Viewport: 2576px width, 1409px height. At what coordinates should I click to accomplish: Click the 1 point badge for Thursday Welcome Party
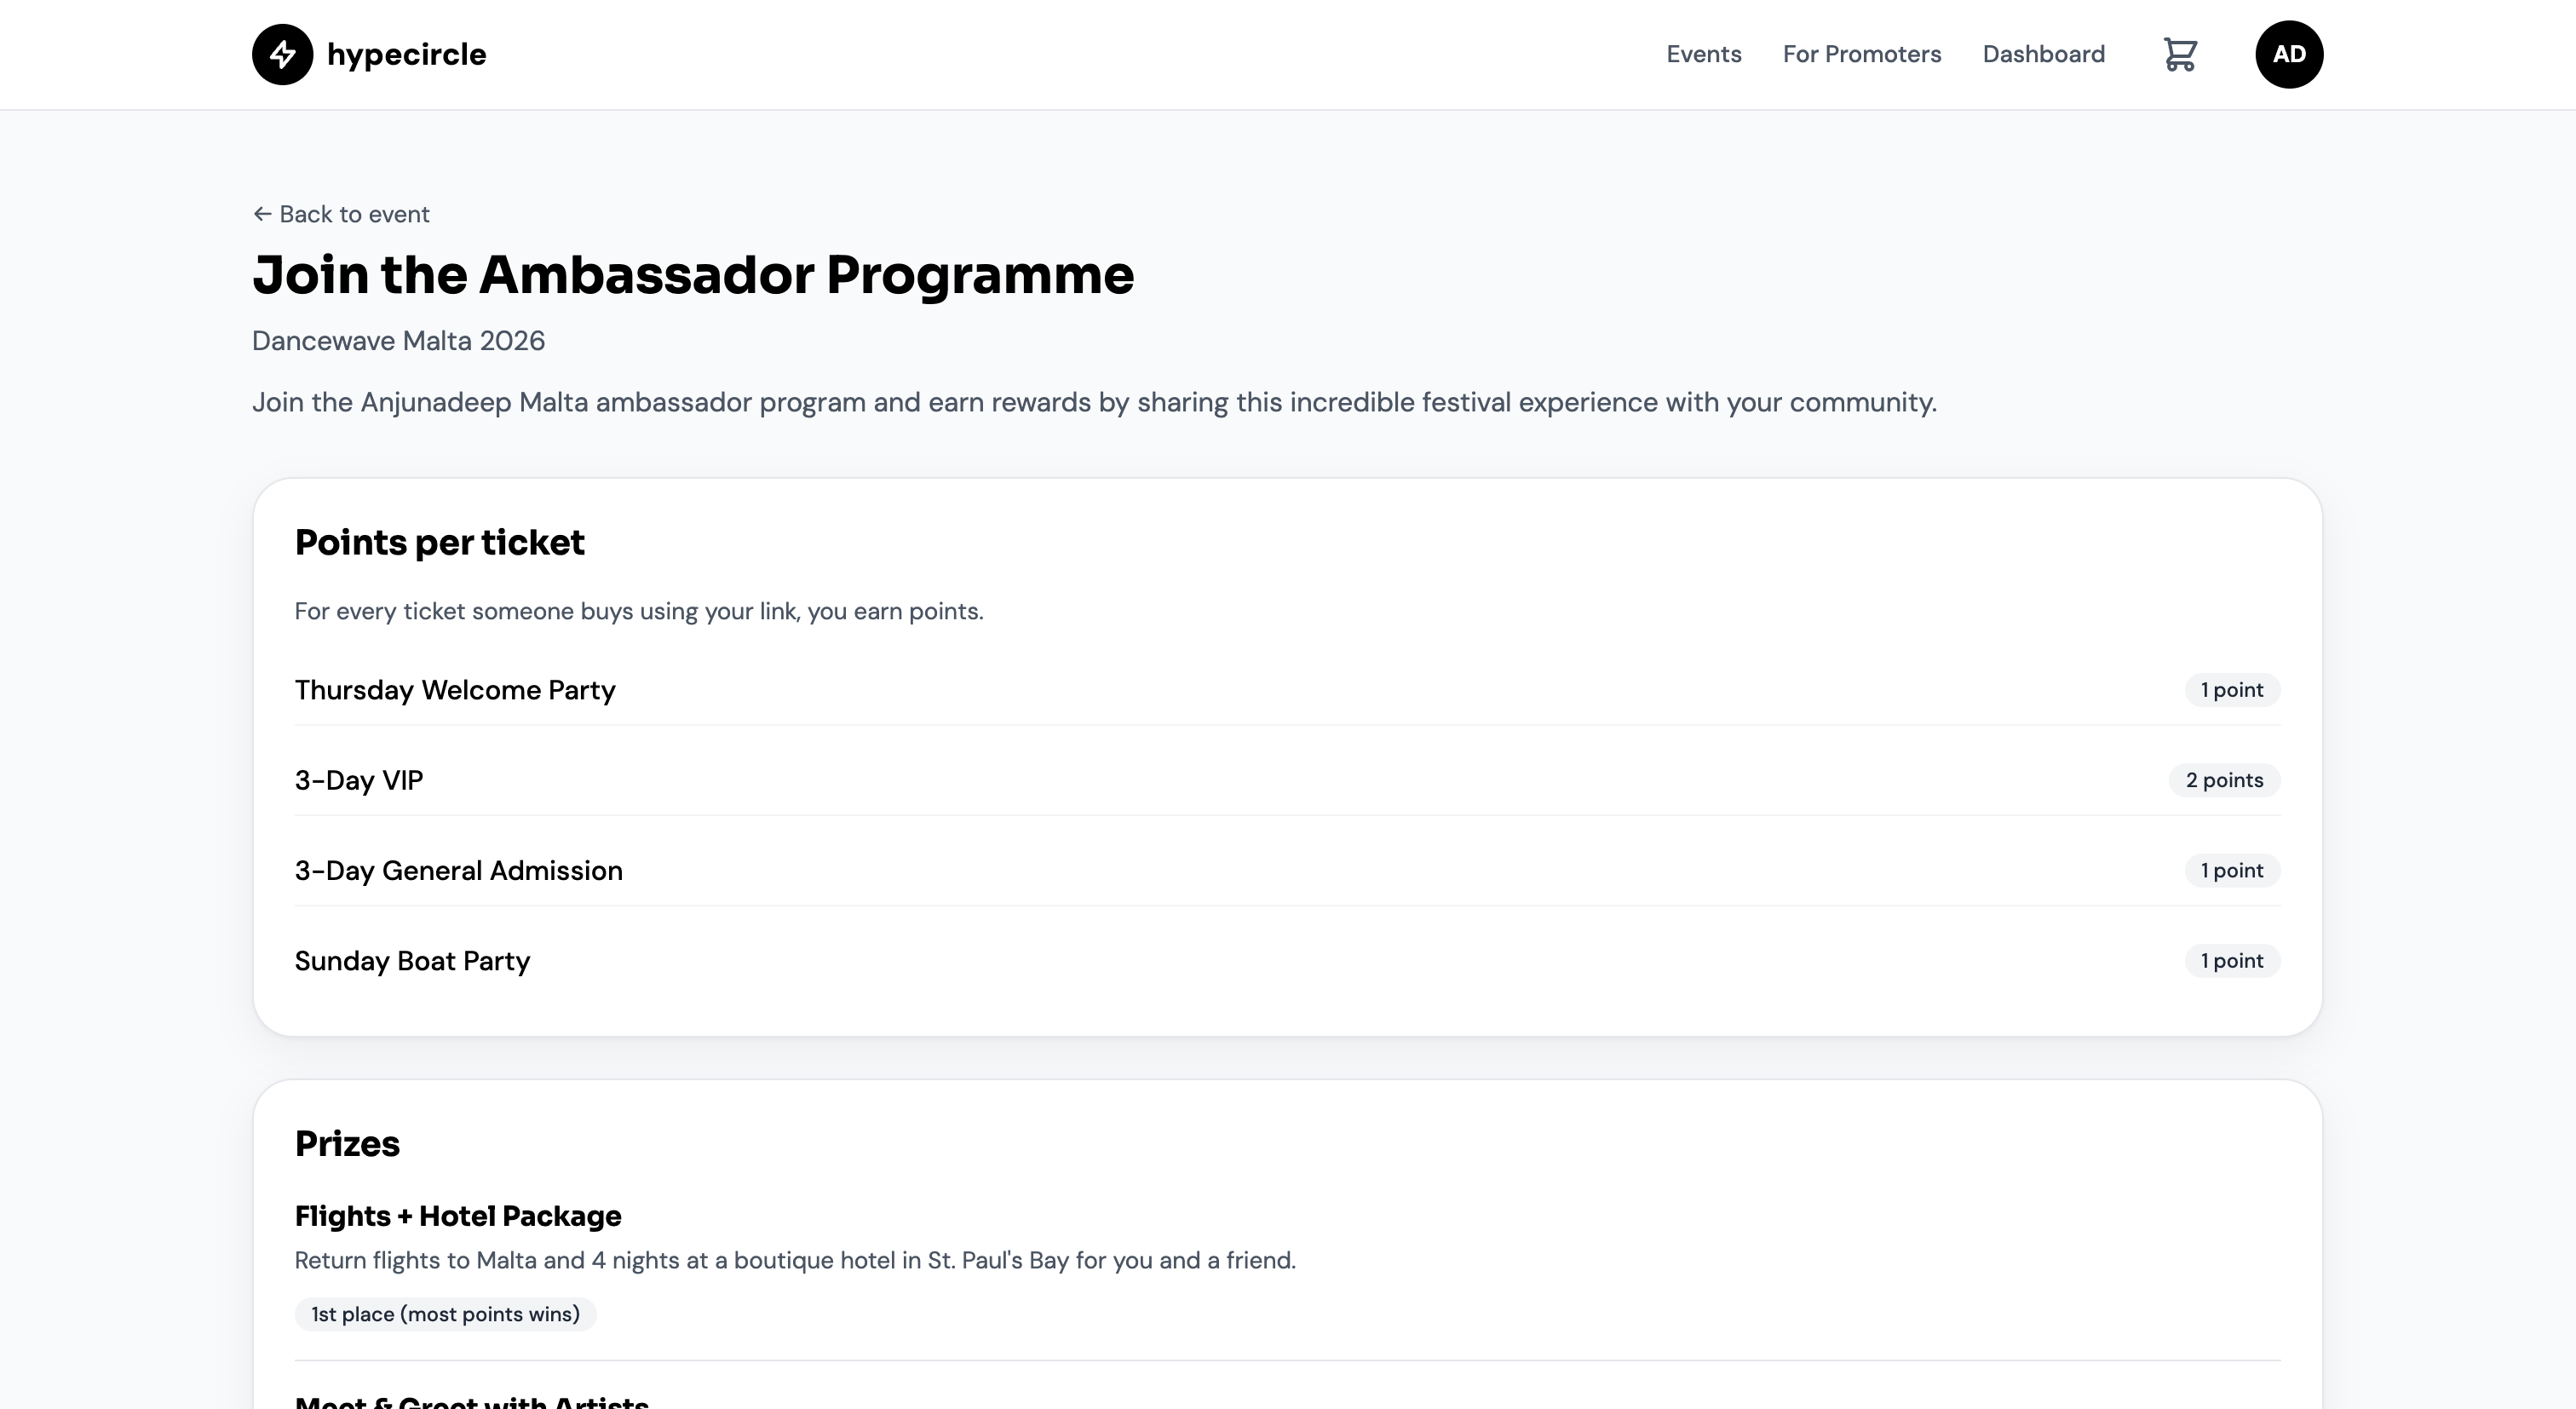tap(2231, 690)
